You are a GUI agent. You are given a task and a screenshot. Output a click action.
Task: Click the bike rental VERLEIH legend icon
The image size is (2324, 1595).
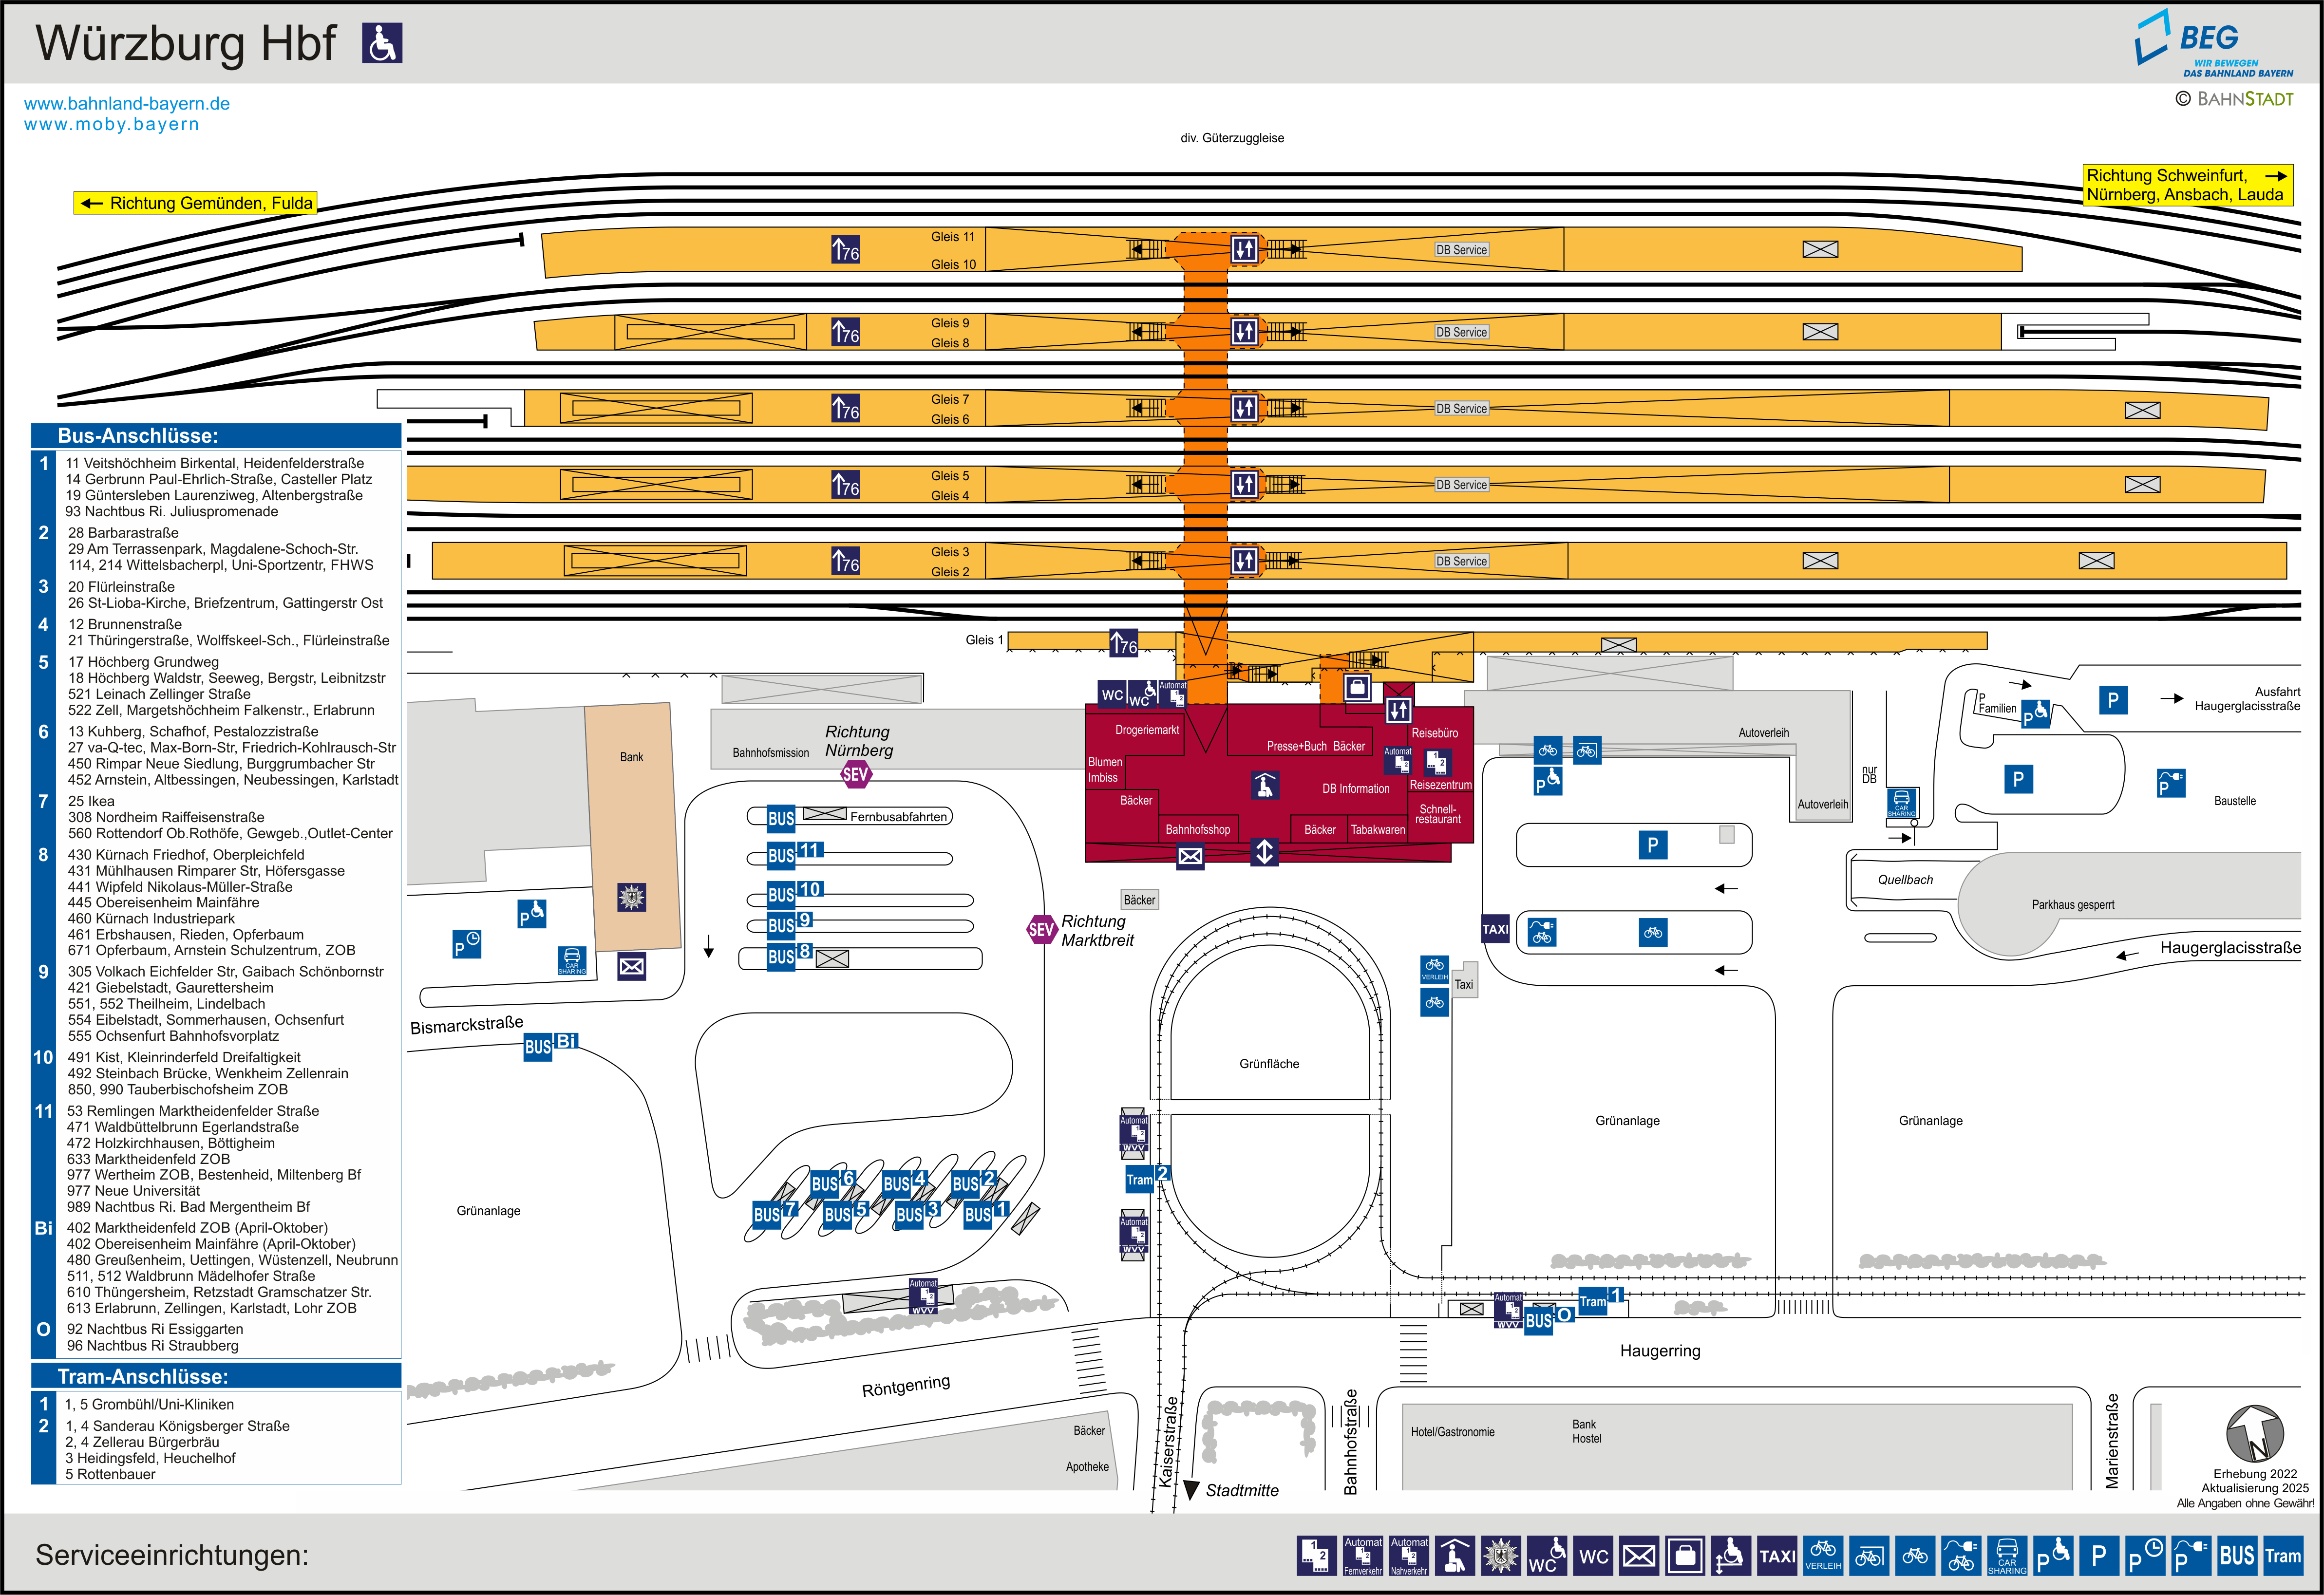[x=1822, y=1555]
